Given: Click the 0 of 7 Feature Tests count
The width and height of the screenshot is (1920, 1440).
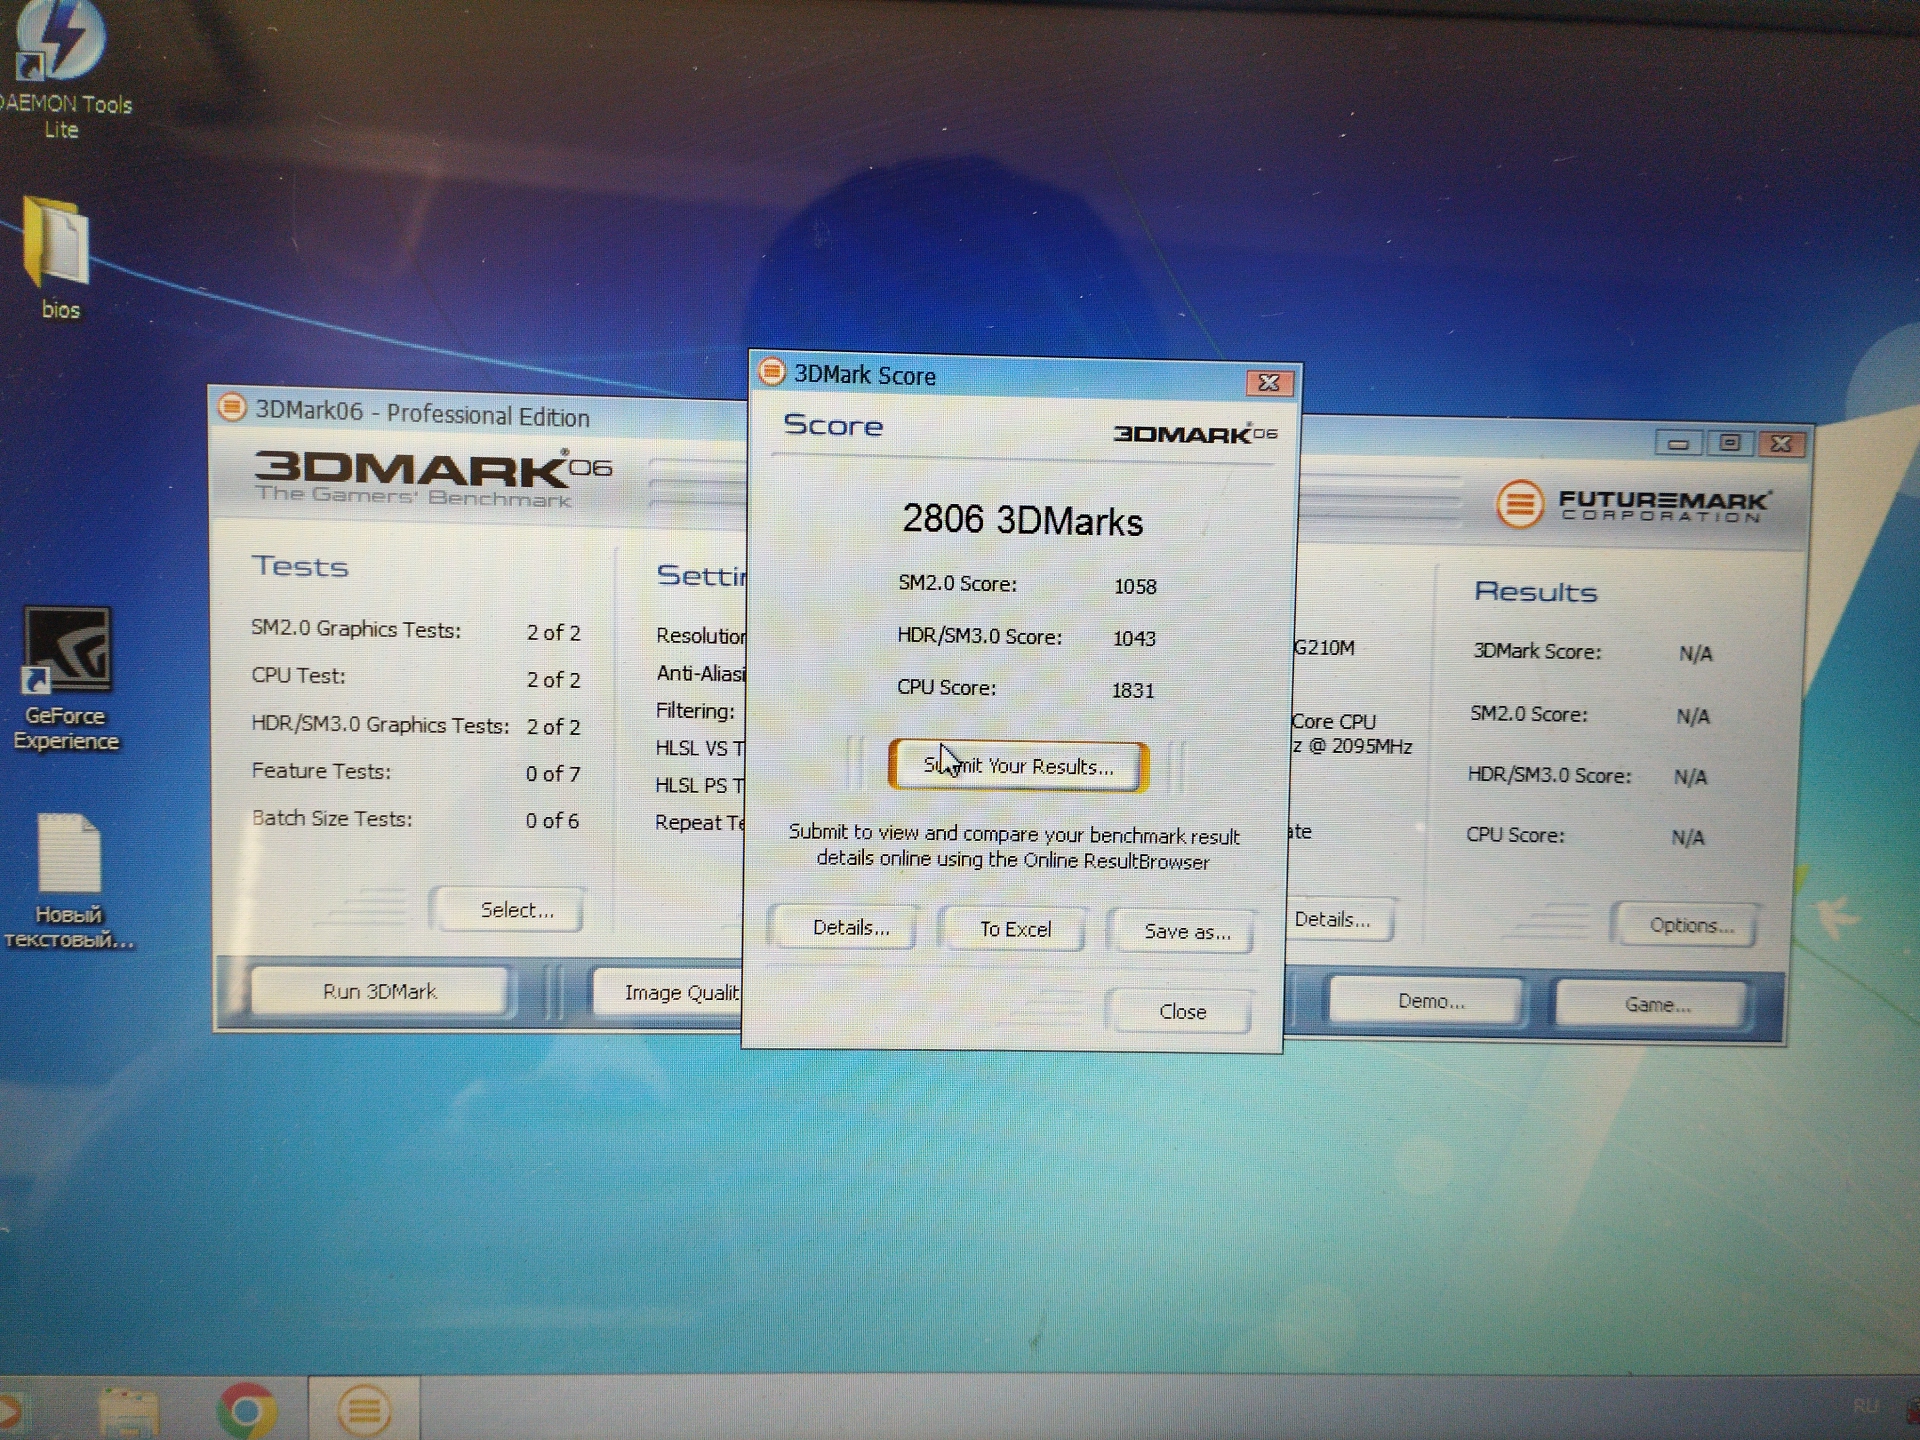Looking at the screenshot, I should point(553,773).
